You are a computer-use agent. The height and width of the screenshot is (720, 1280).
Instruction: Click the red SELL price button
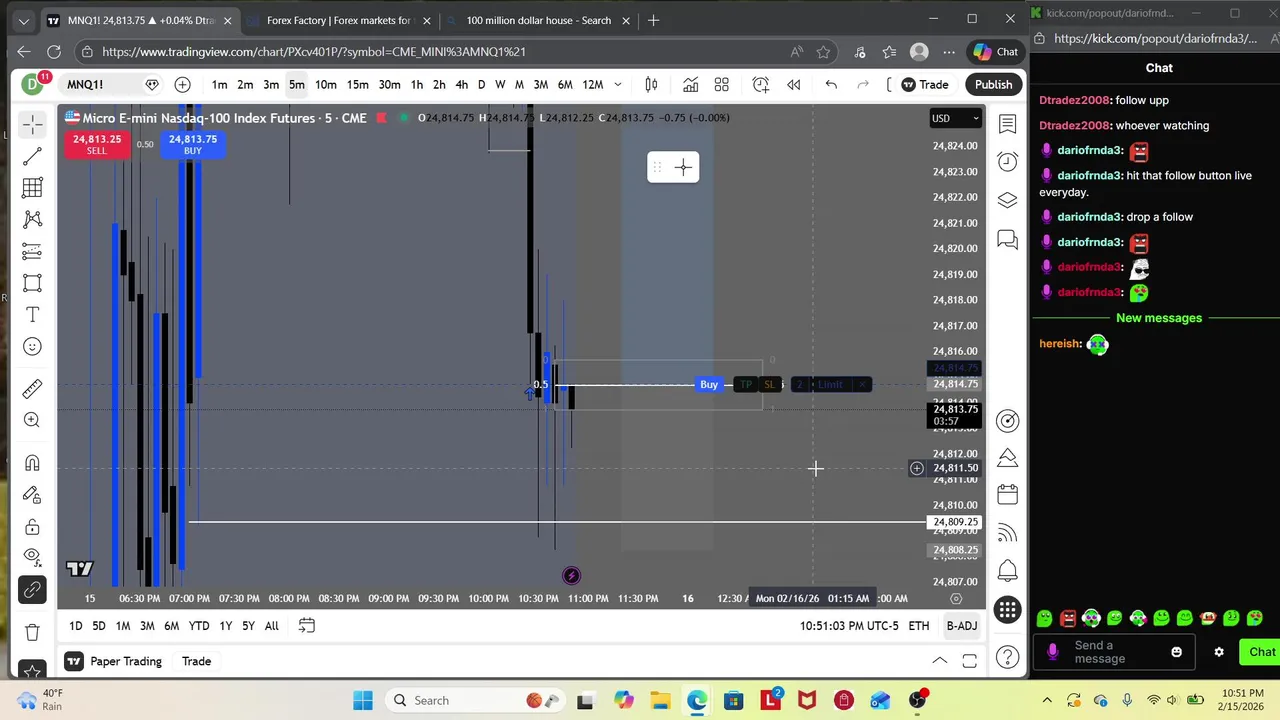click(96, 145)
